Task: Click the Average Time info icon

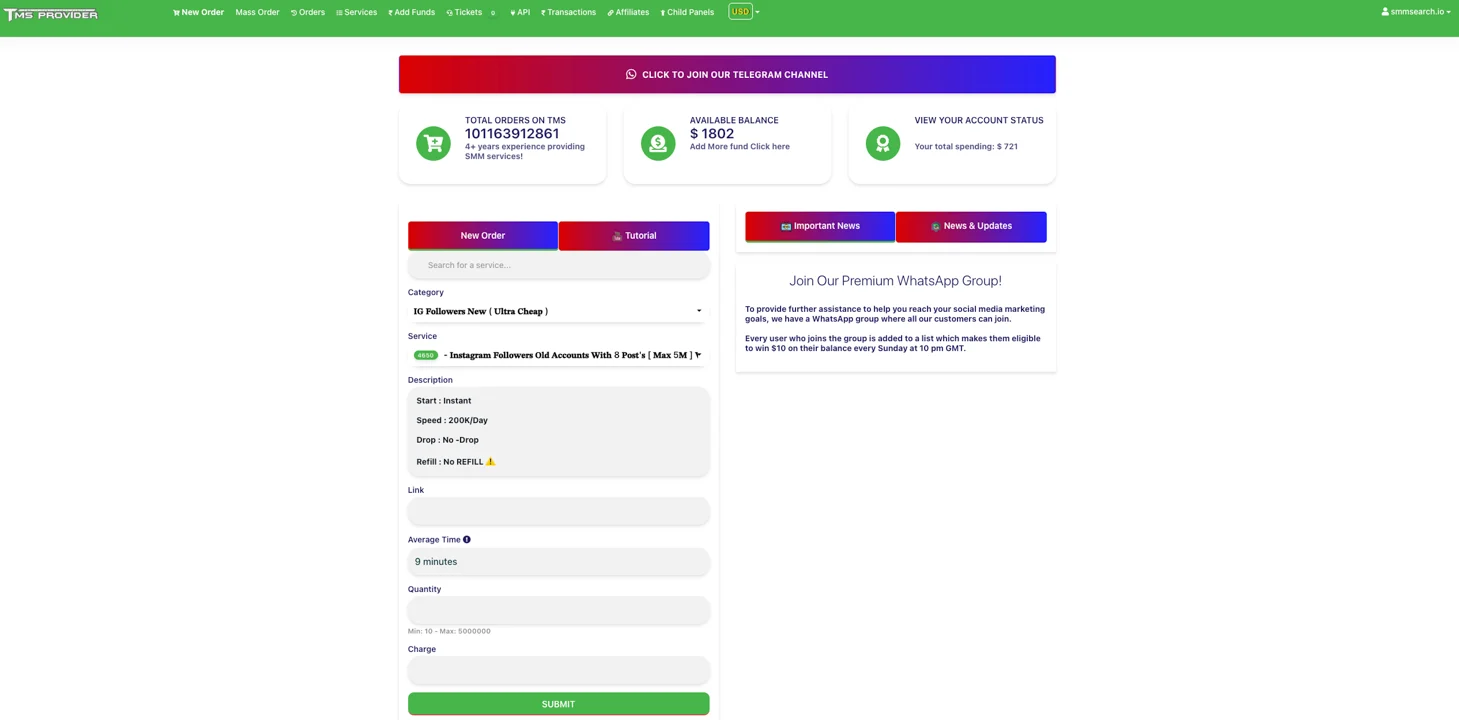Action: tap(467, 540)
